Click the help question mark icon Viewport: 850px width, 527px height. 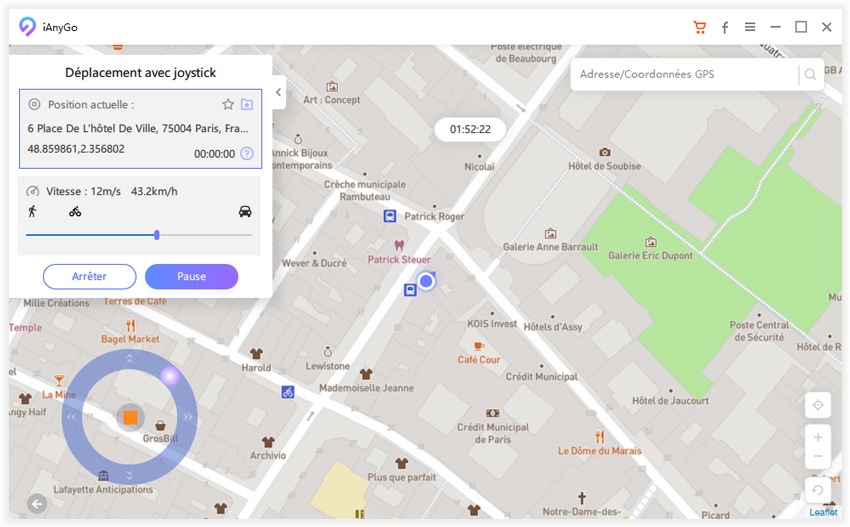coord(247,153)
